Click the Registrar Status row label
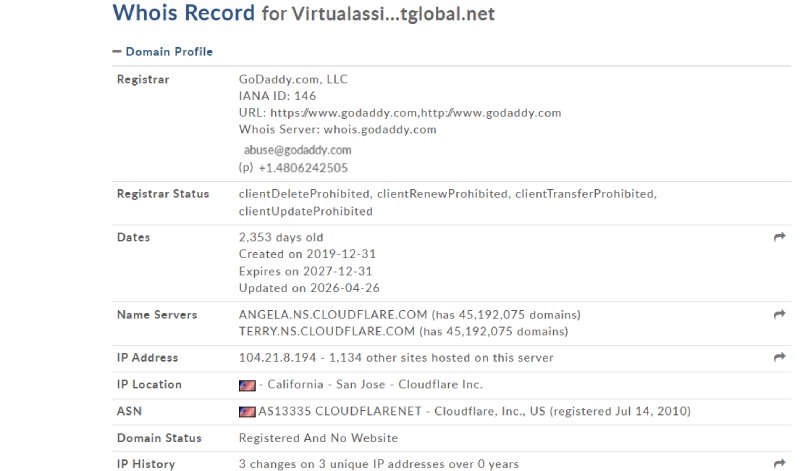 click(x=163, y=194)
